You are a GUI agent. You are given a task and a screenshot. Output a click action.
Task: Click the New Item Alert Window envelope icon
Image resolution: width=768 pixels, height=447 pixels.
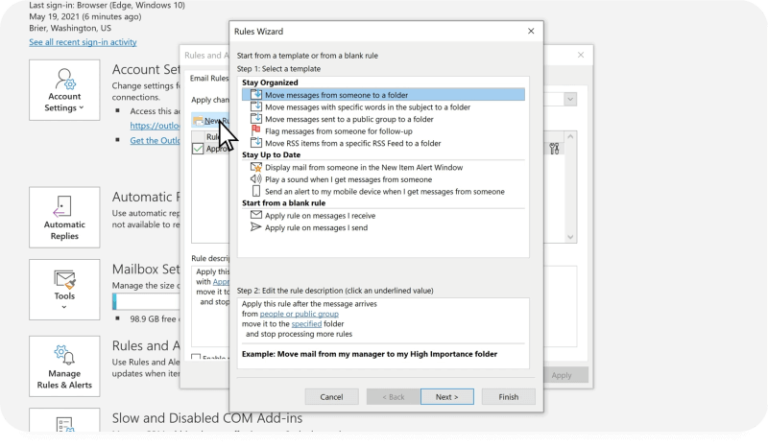click(x=256, y=167)
